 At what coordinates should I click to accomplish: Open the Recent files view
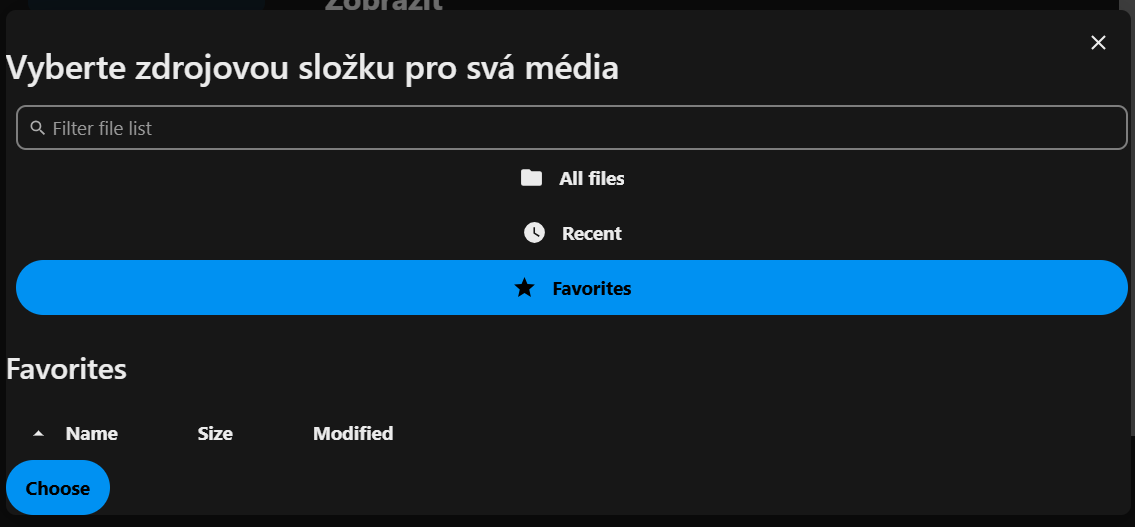tap(572, 233)
